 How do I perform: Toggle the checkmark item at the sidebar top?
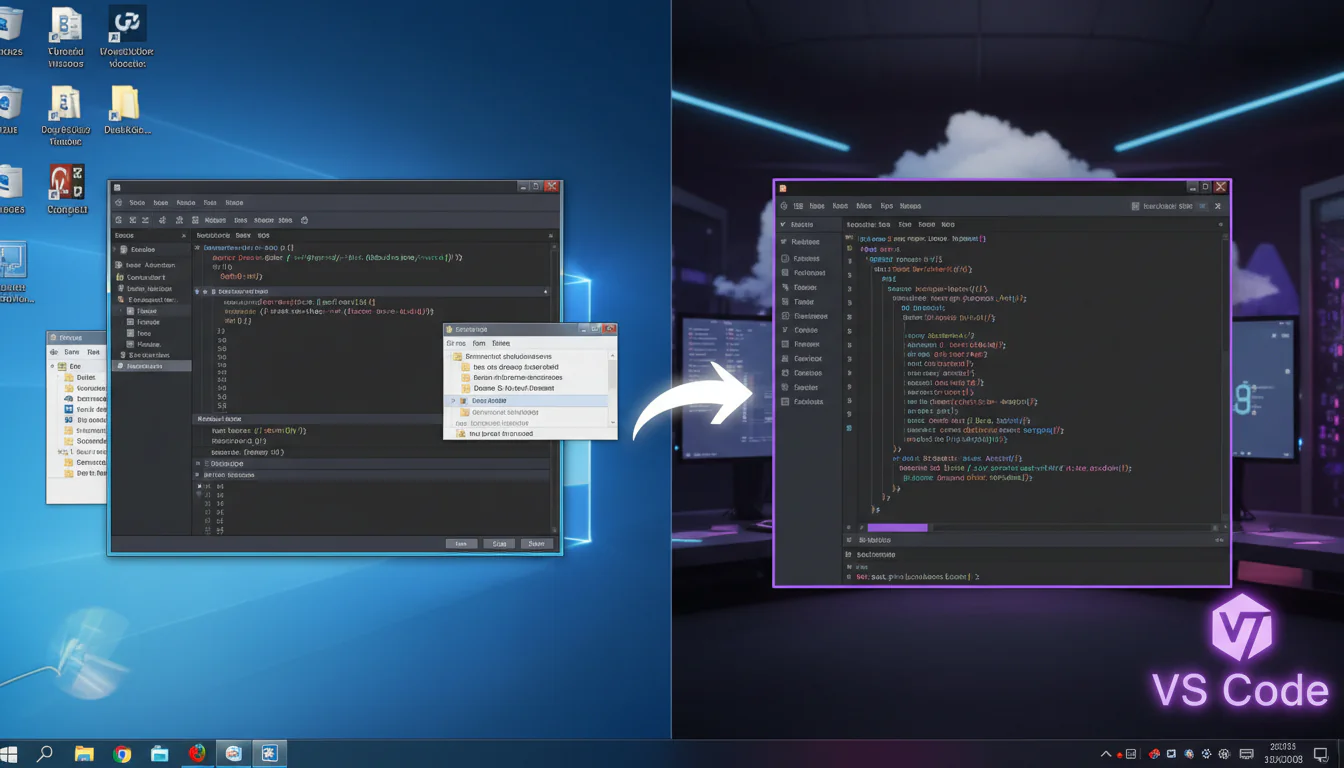(x=789, y=226)
